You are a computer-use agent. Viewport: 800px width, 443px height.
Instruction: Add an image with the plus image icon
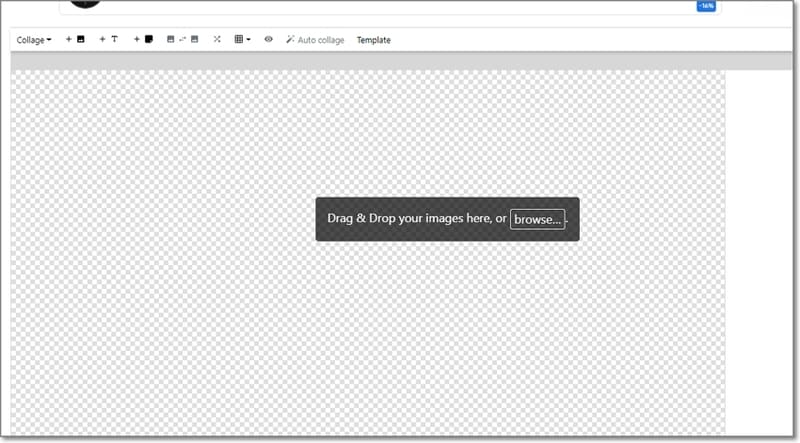coord(75,39)
